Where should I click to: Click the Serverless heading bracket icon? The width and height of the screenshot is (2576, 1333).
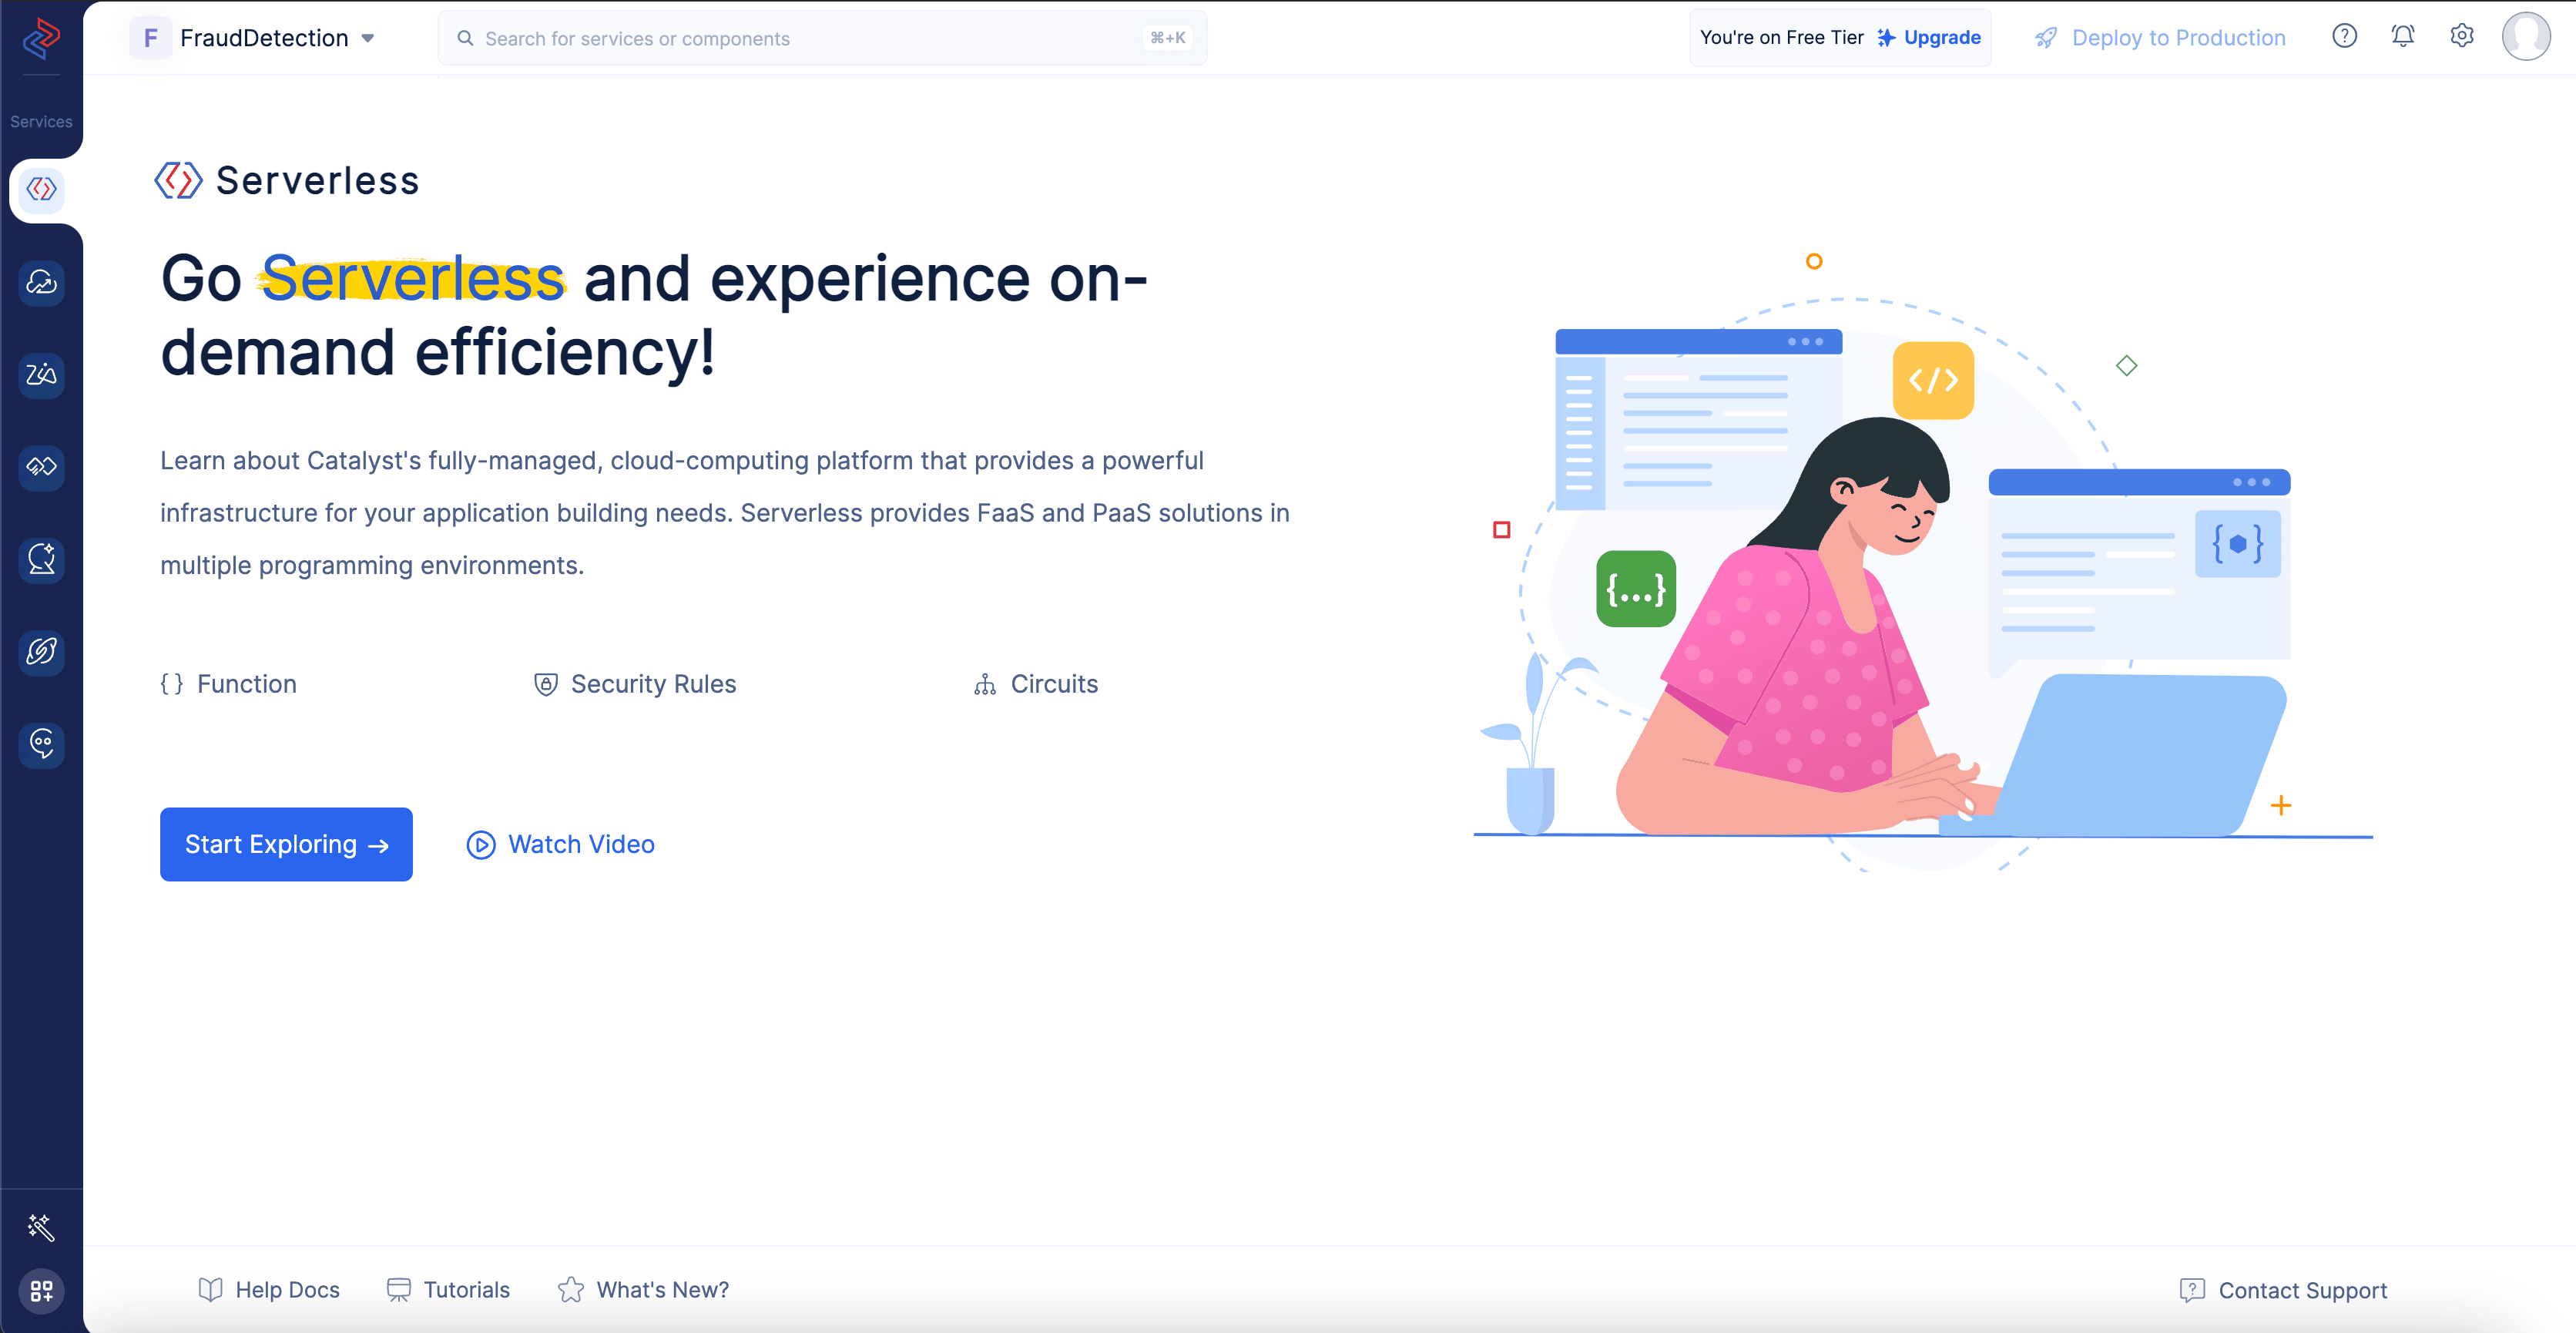(x=179, y=181)
